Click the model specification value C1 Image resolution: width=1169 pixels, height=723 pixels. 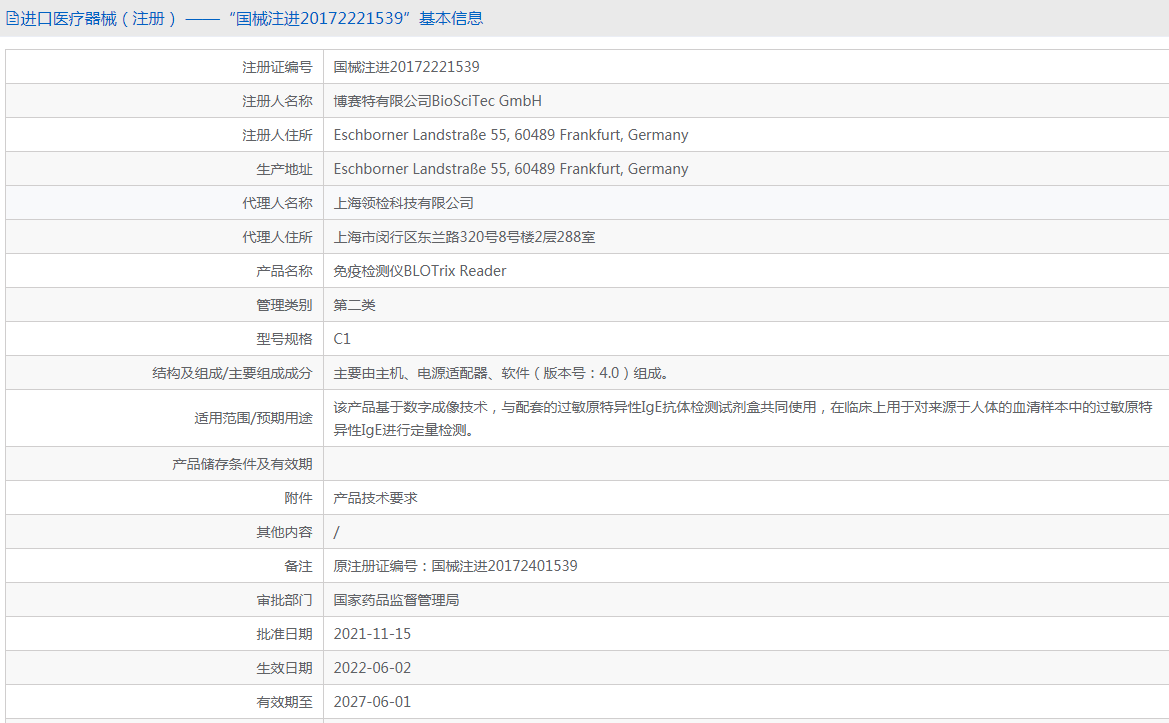pyautogui.click(x=342, y=339)
